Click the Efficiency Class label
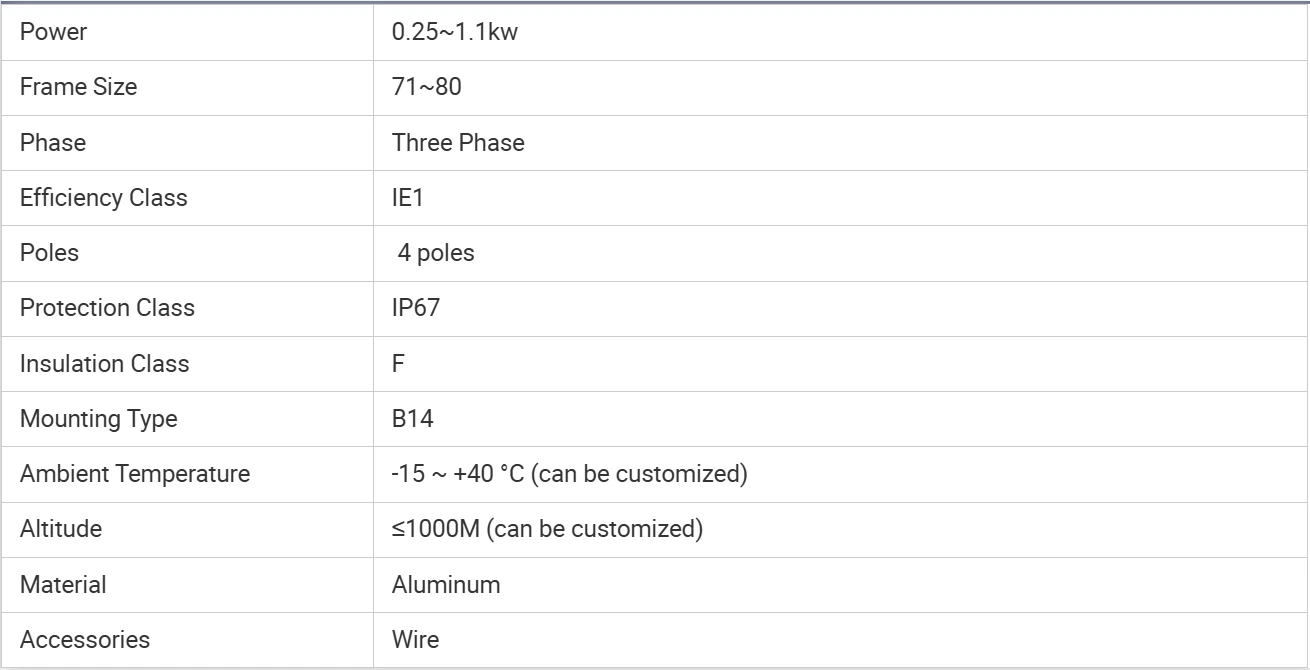Image resolution: width=1310 pixels, height=670 pixels. pyautogui.click(x=104, y=198)
